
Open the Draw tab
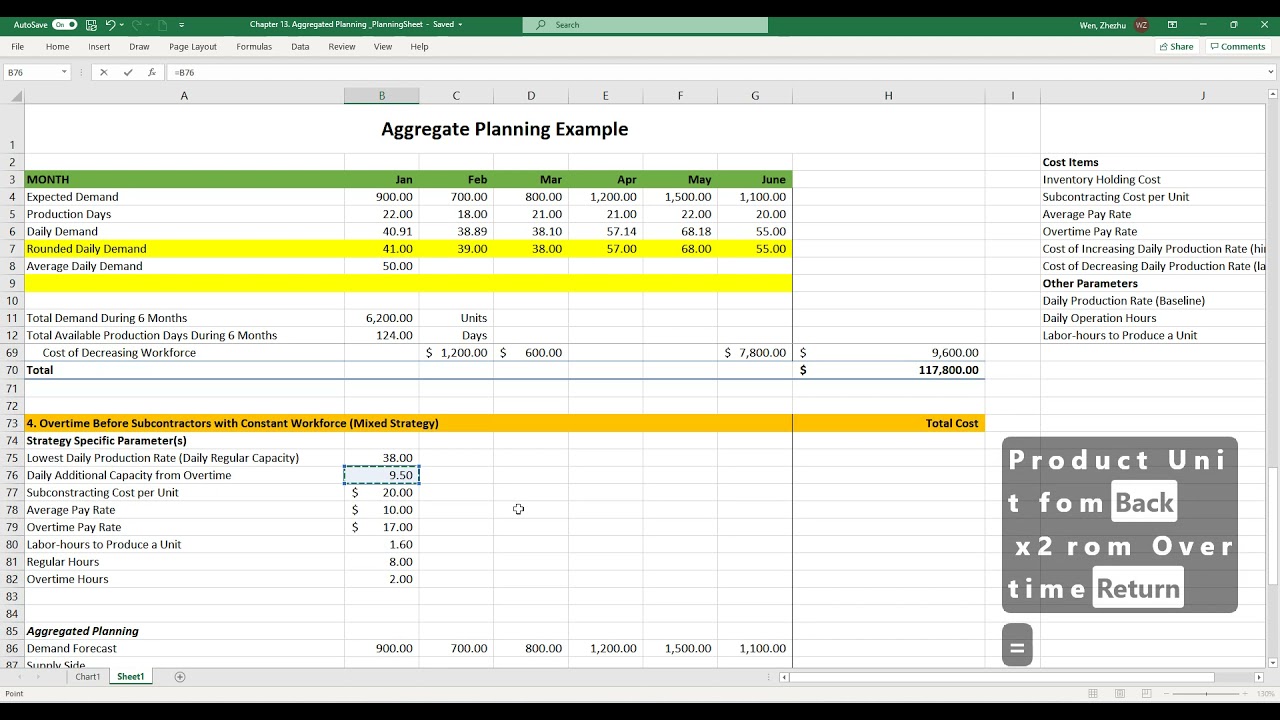point(139,46)
